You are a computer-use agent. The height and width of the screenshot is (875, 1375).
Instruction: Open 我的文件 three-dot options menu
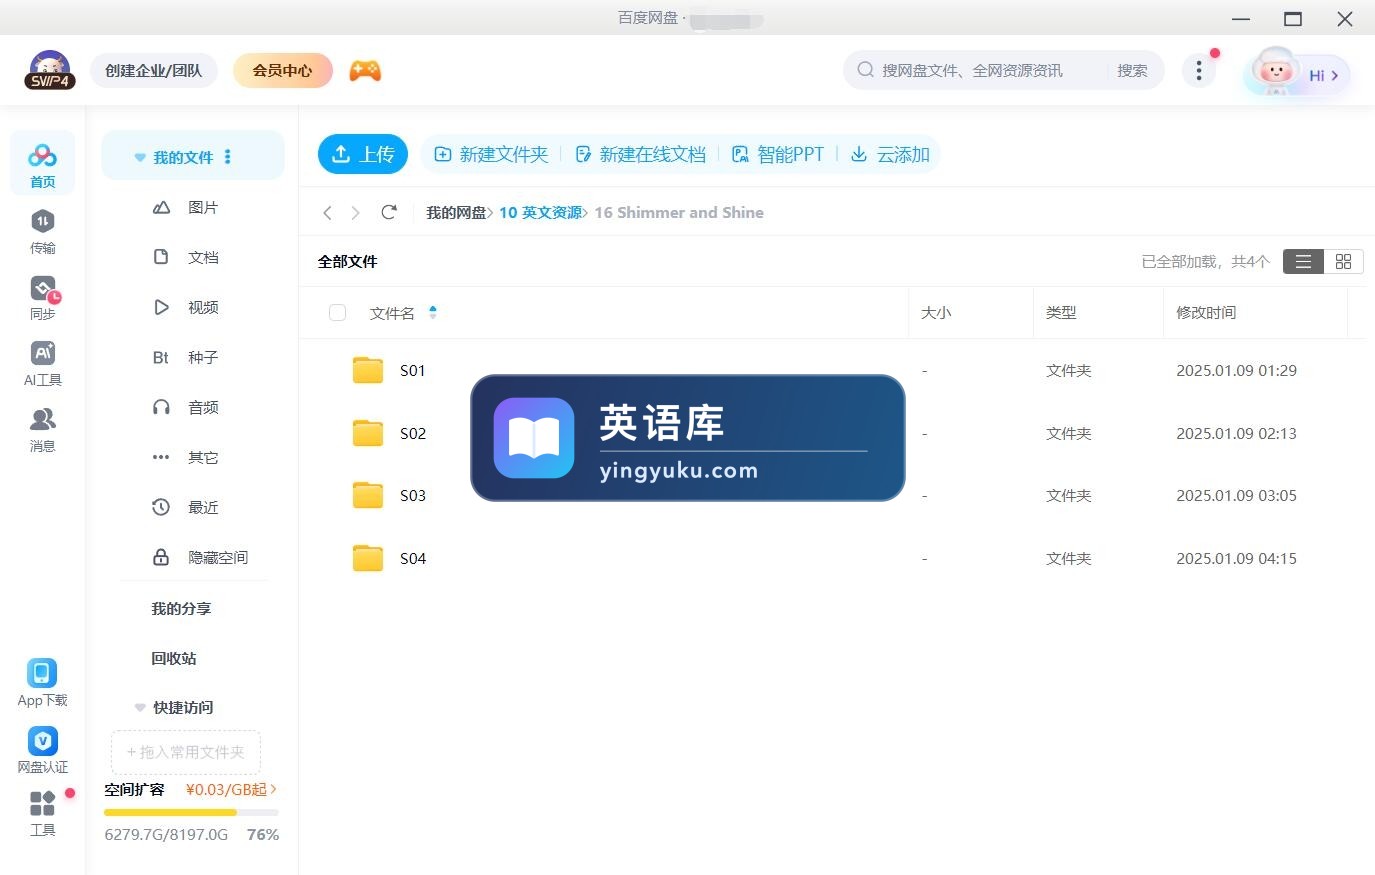point(228,157)
